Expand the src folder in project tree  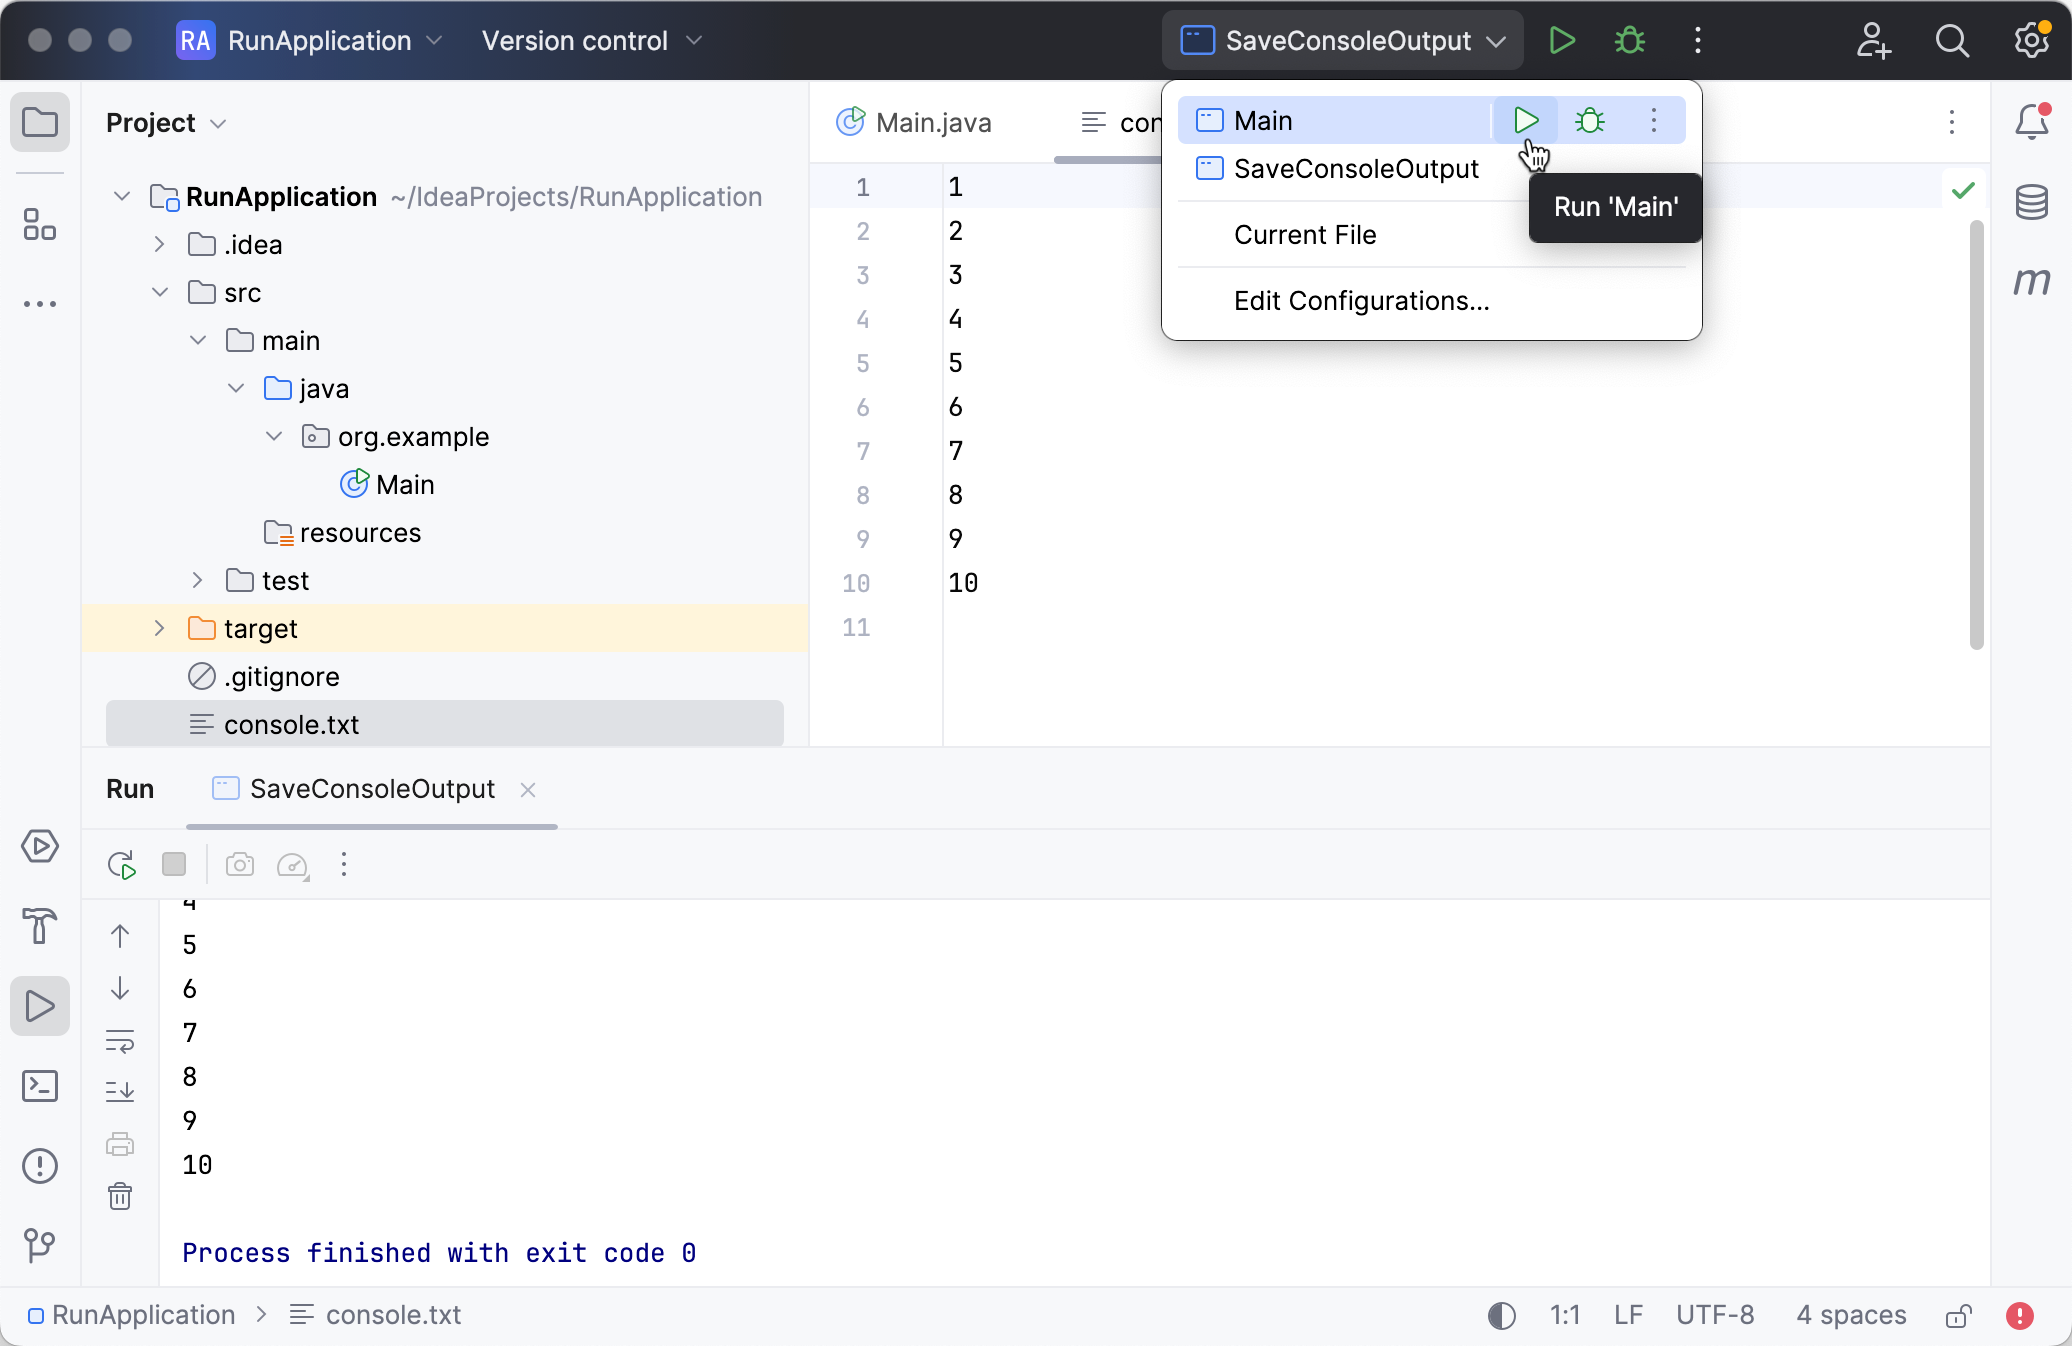tap(162, 290)
